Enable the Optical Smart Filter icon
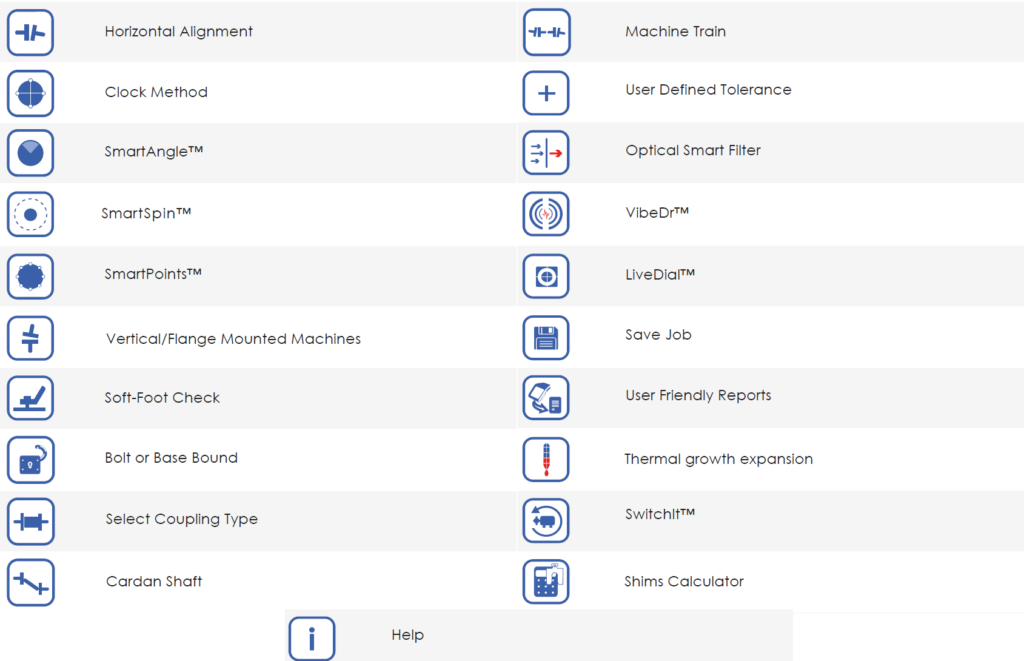 (546, 153)
